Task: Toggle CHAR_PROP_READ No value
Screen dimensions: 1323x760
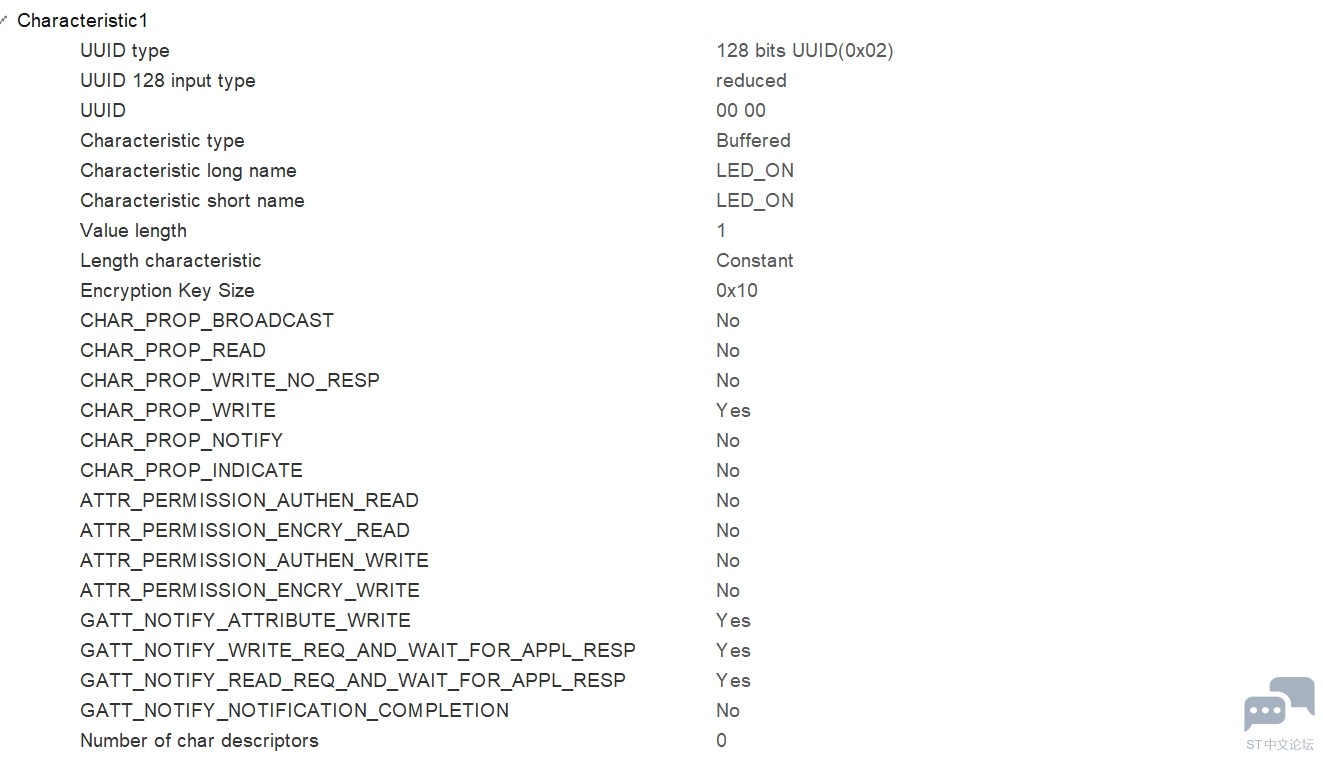Action: 728,350
